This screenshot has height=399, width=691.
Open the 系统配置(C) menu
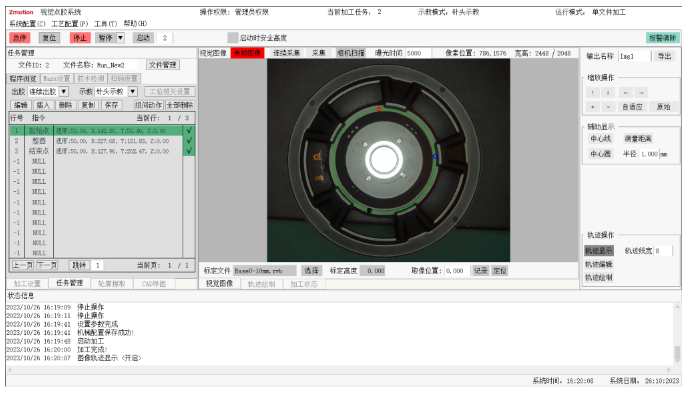tap(27, 23)
